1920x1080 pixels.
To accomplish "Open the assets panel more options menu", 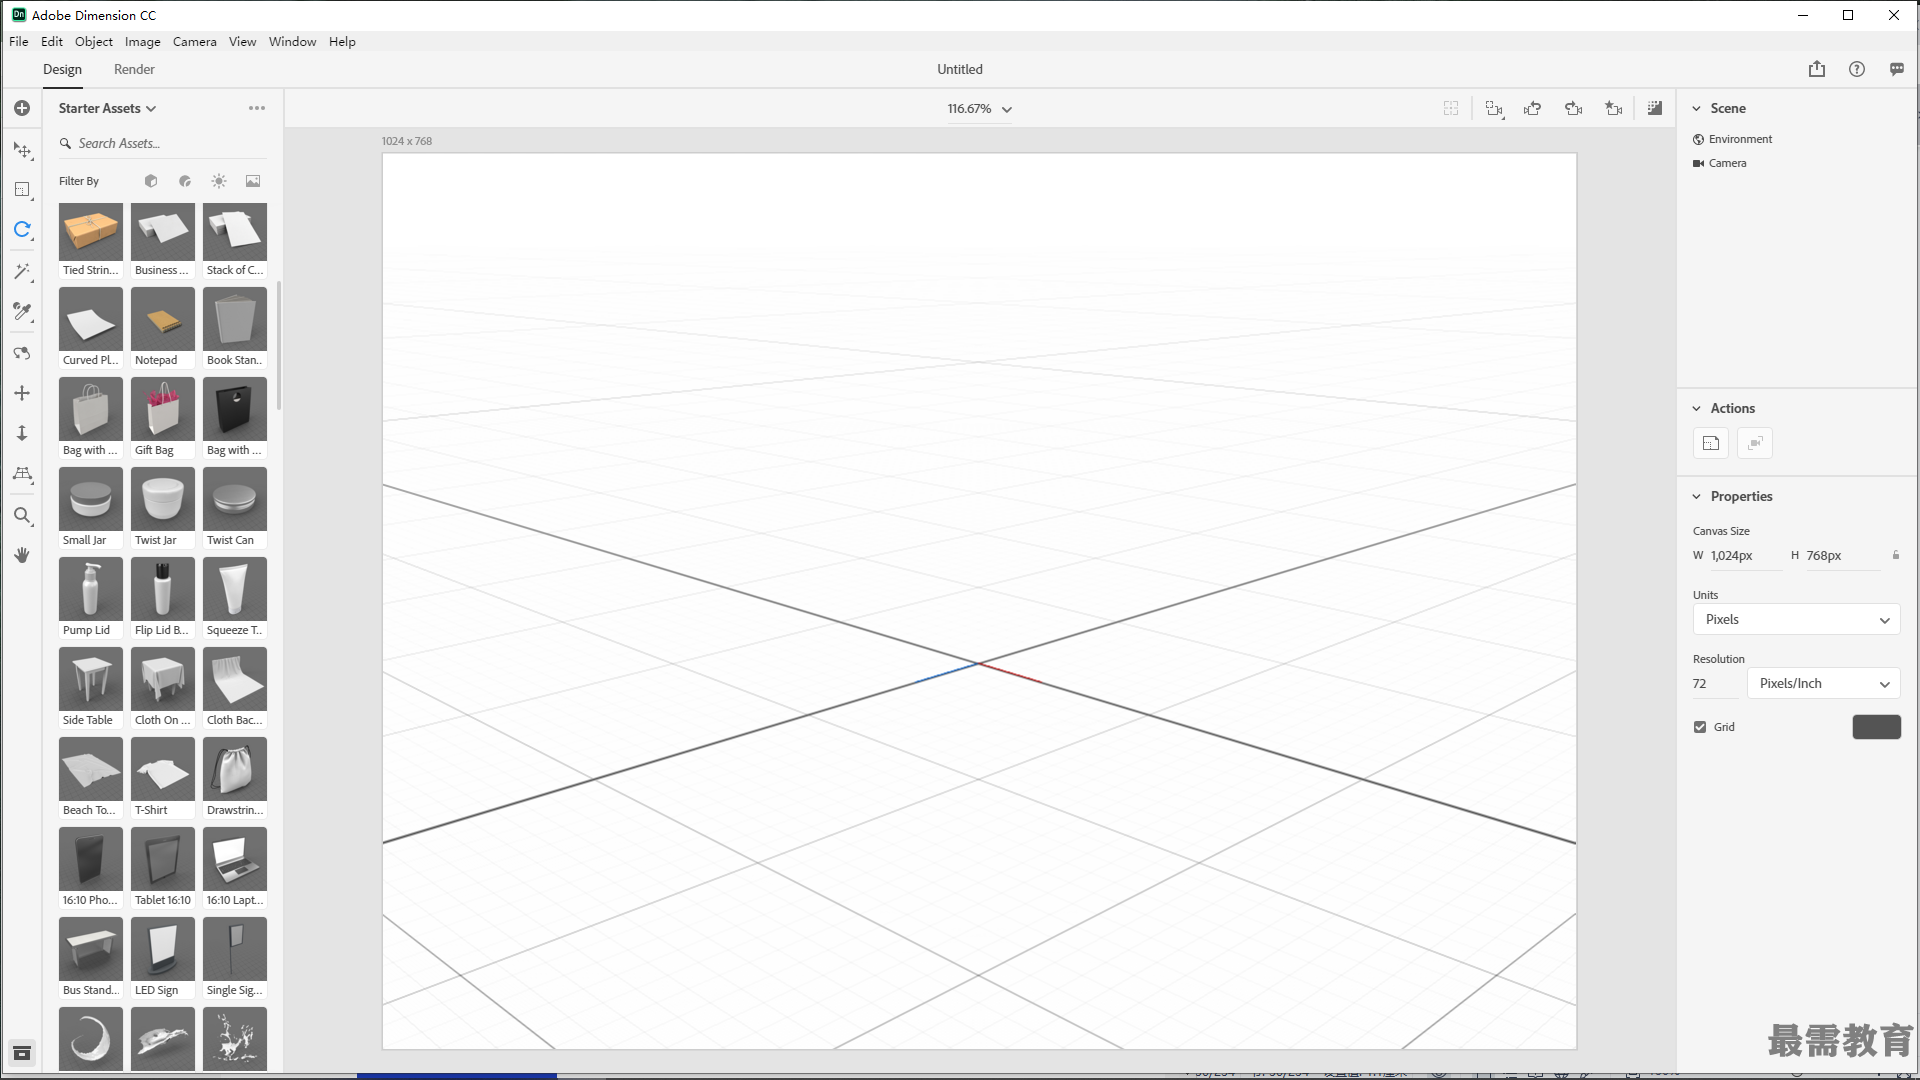I will (x=257, y=108).
